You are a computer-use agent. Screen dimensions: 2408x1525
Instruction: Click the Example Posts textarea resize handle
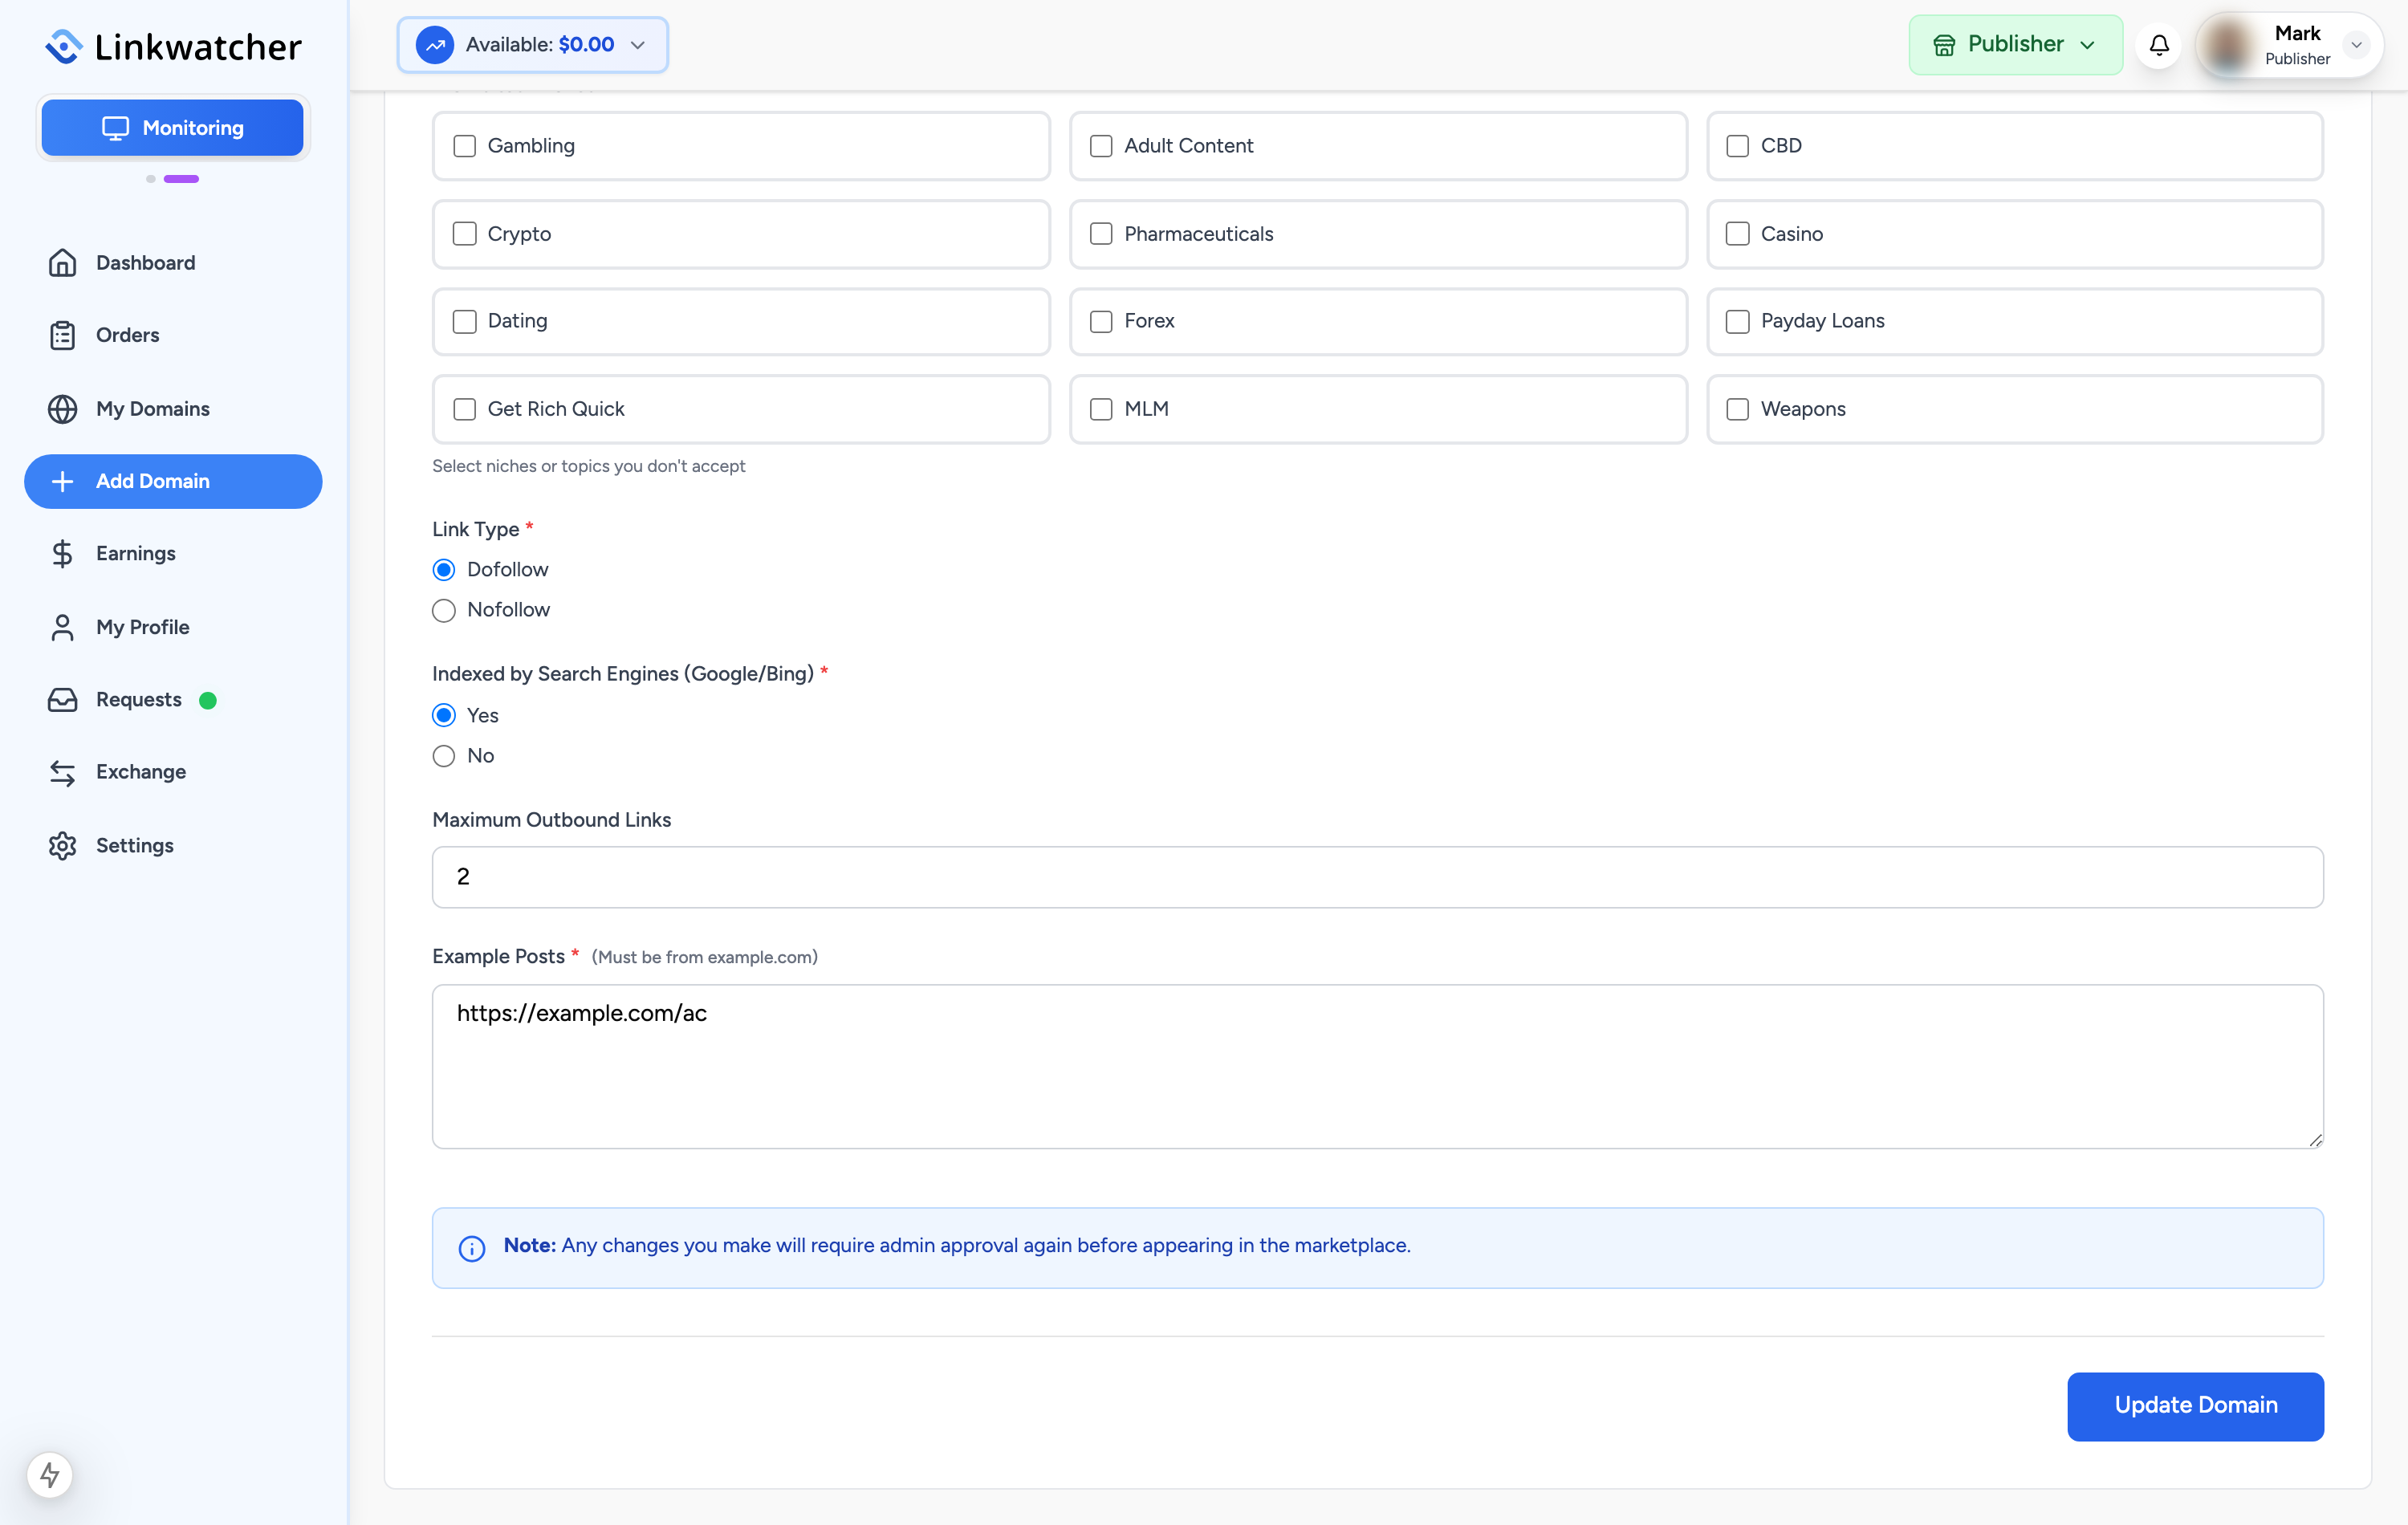click(x=2315, y=1140)
